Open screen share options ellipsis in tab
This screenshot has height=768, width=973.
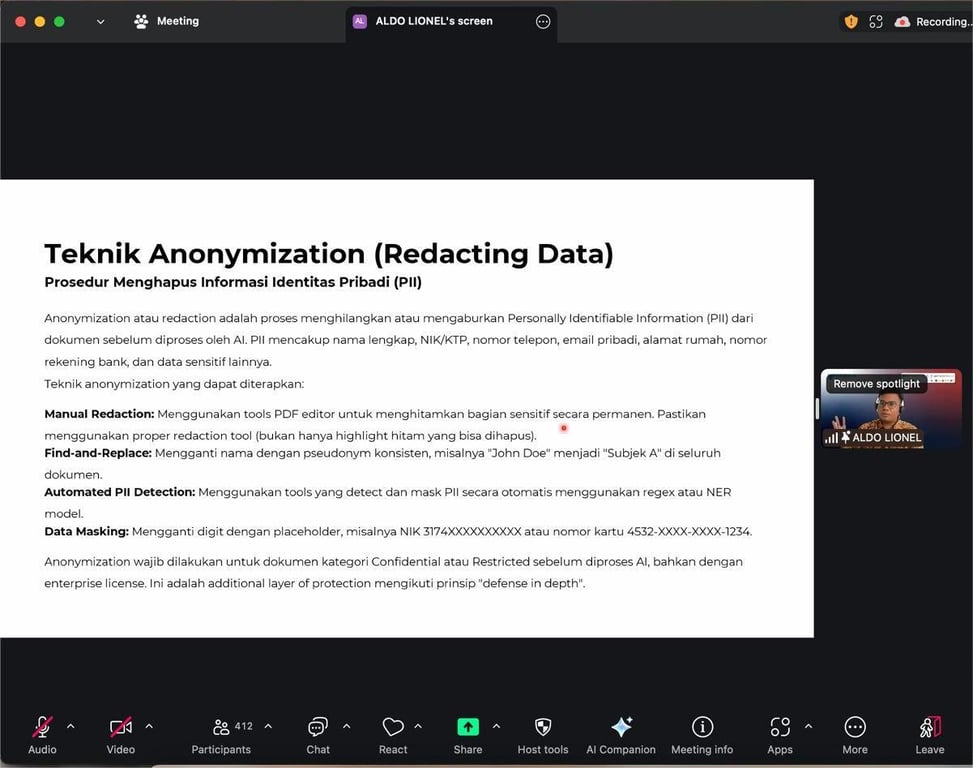pyautogui.click(x=543, y=21)
